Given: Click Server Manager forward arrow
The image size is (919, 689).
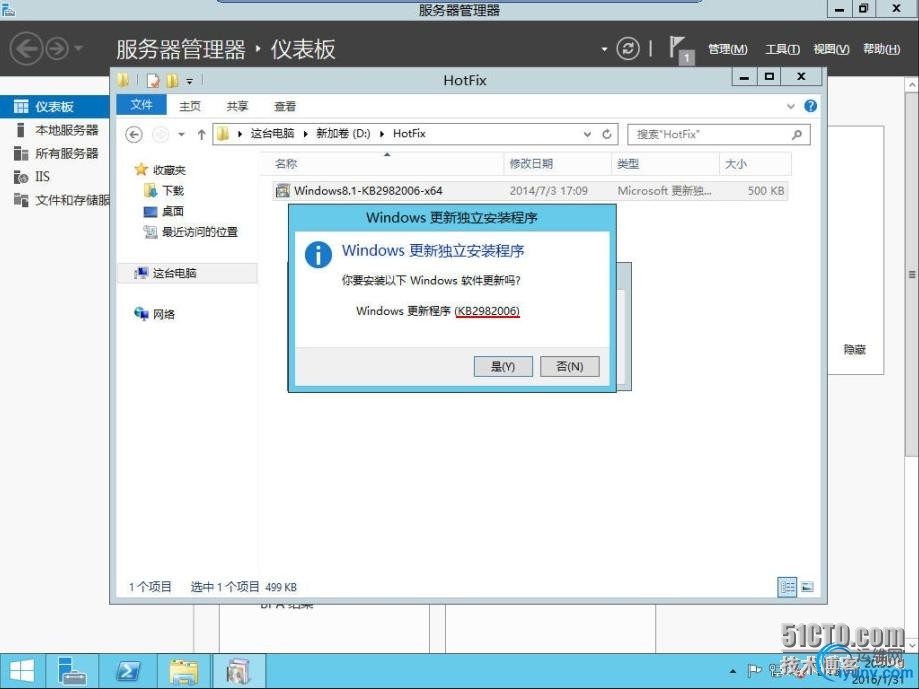Looking at the screenshot, I should tap(57, 49).
